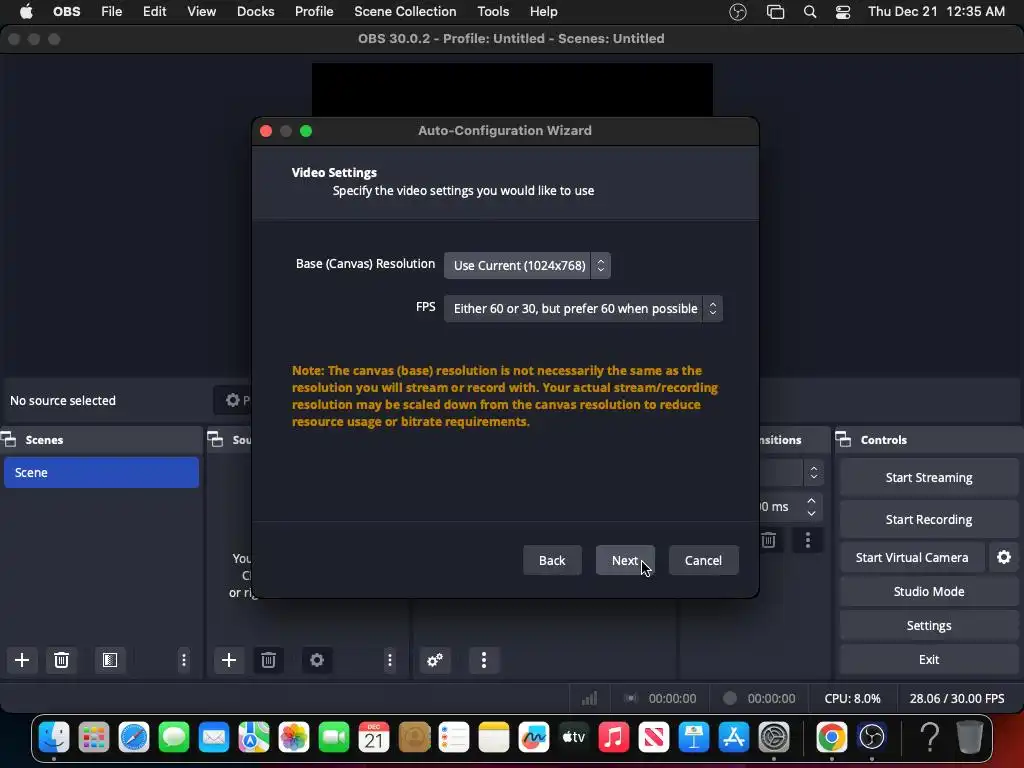Click Start Virtual Camera
Image resolution: width=1024 pixels, height=768 pixels.
pyautogui.click(x=912, y=557)
